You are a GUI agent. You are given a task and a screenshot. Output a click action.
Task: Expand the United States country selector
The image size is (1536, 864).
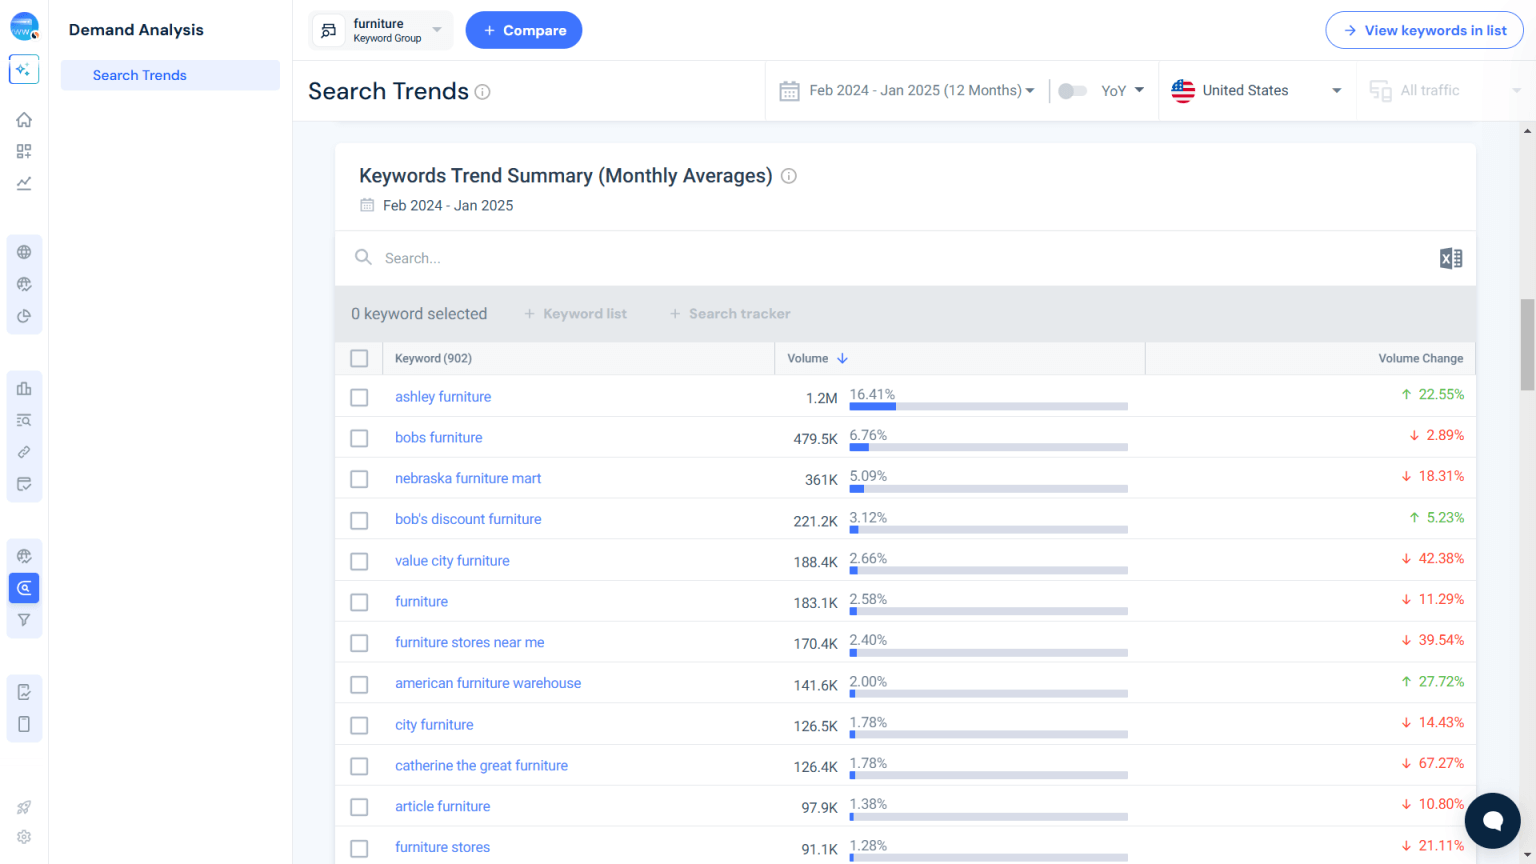pos(1257,90)
